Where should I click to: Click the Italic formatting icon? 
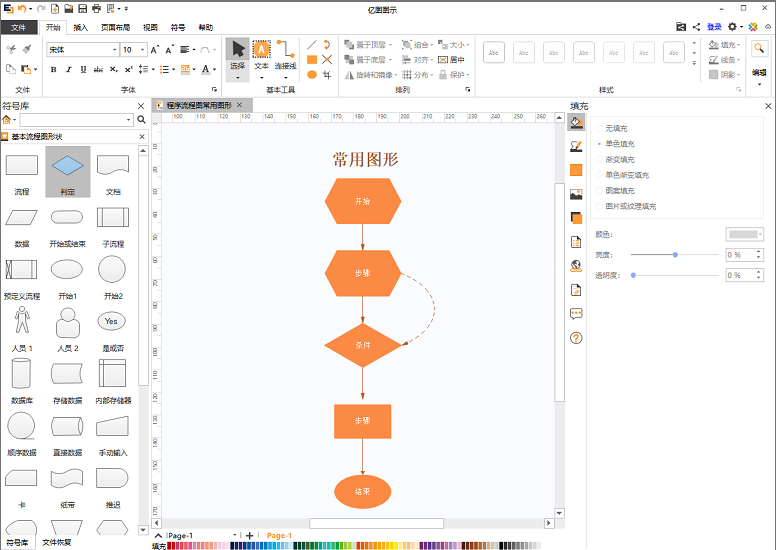[68, 70]
